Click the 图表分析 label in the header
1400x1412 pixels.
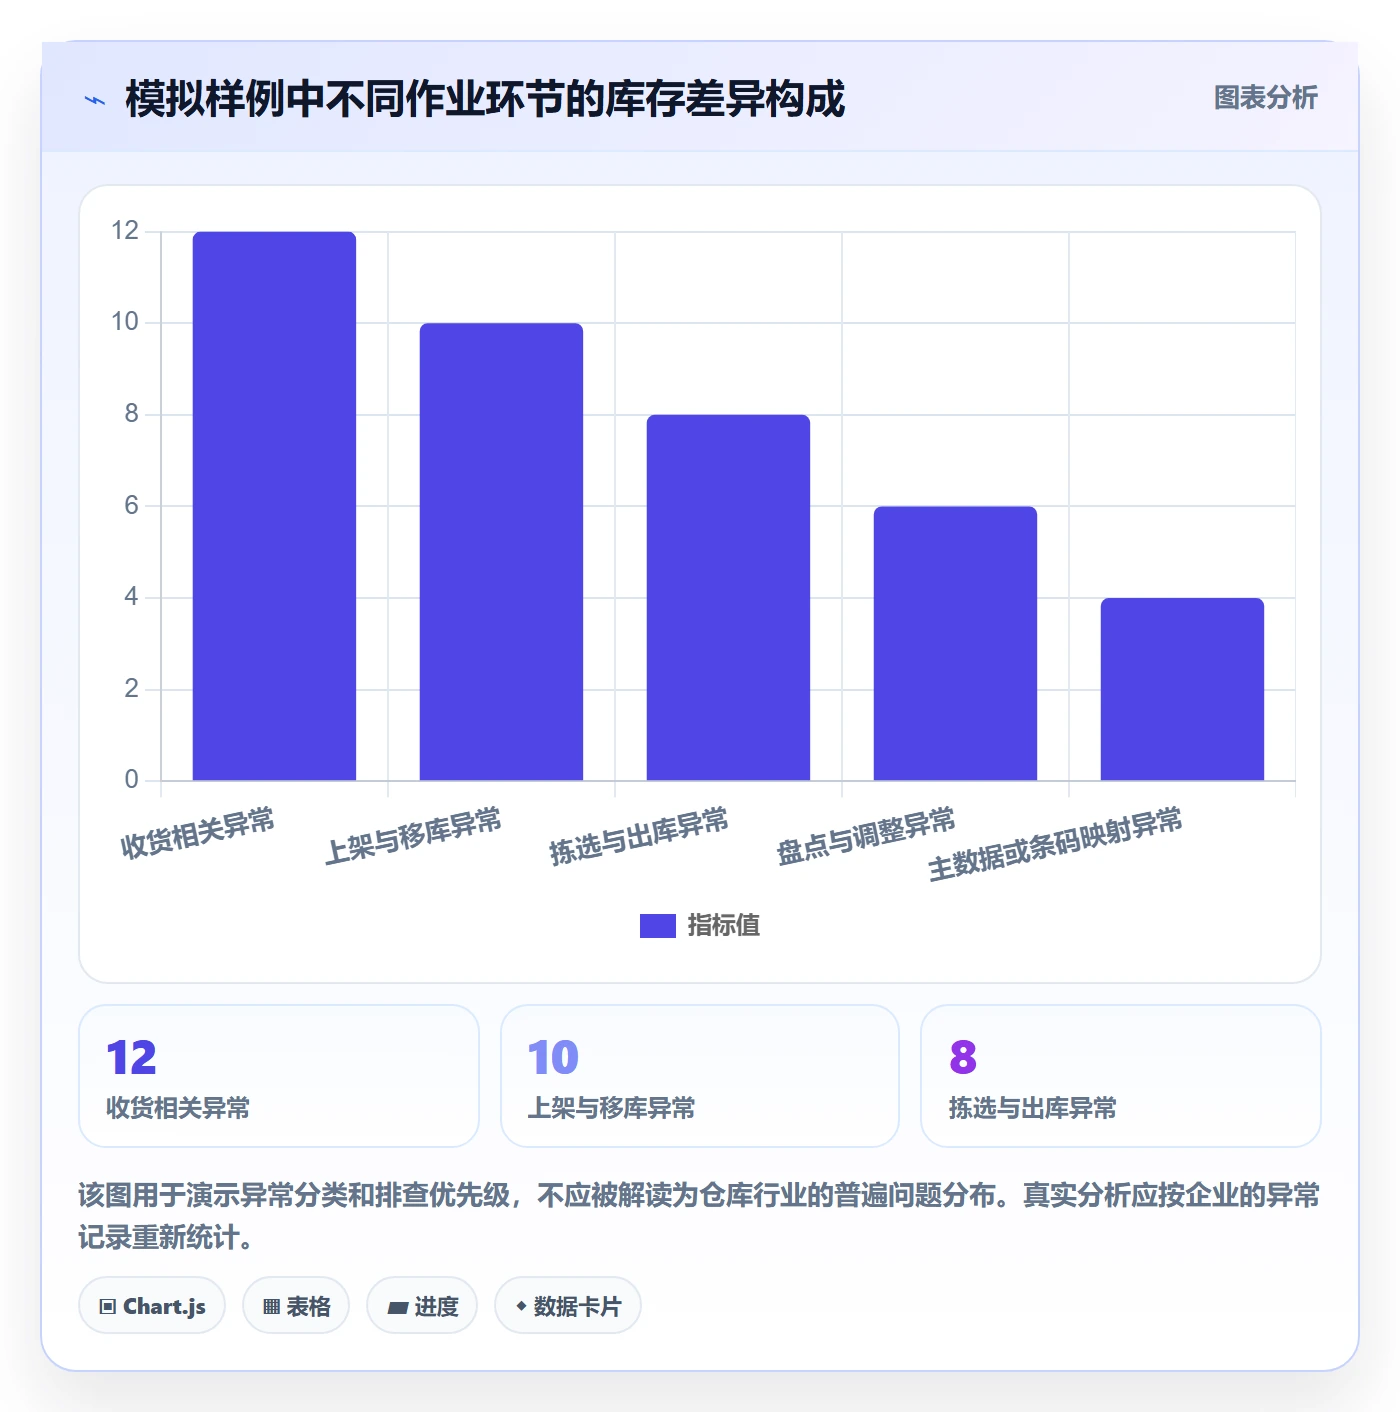(1265, 98)
